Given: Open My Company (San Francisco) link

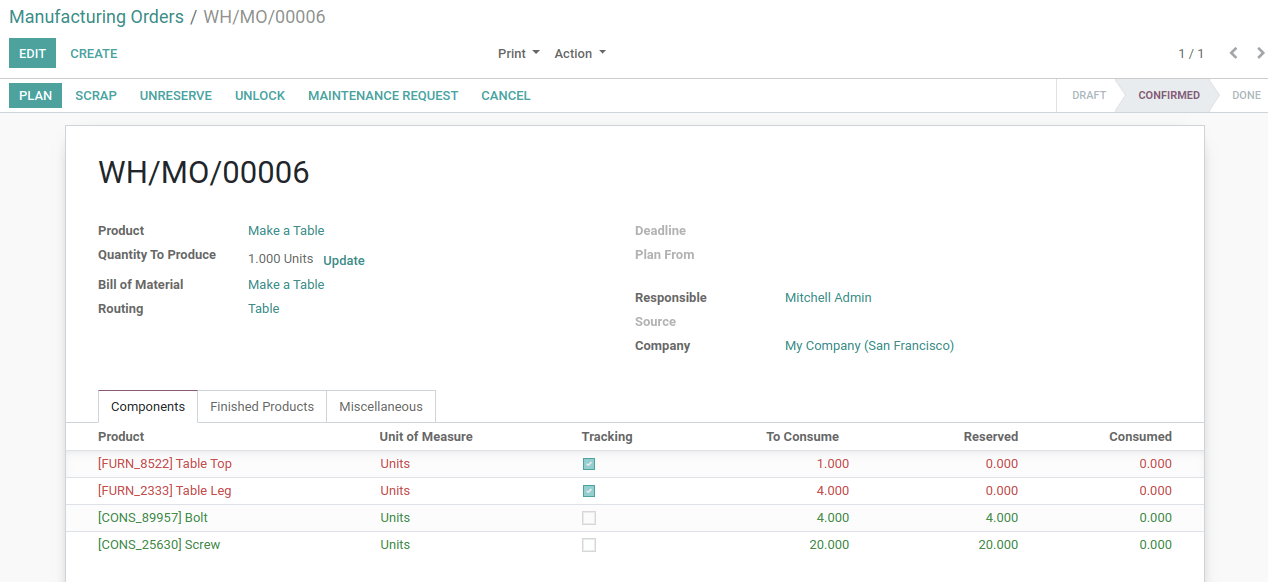Looking at the screenshot, I should tap(869, 346).
